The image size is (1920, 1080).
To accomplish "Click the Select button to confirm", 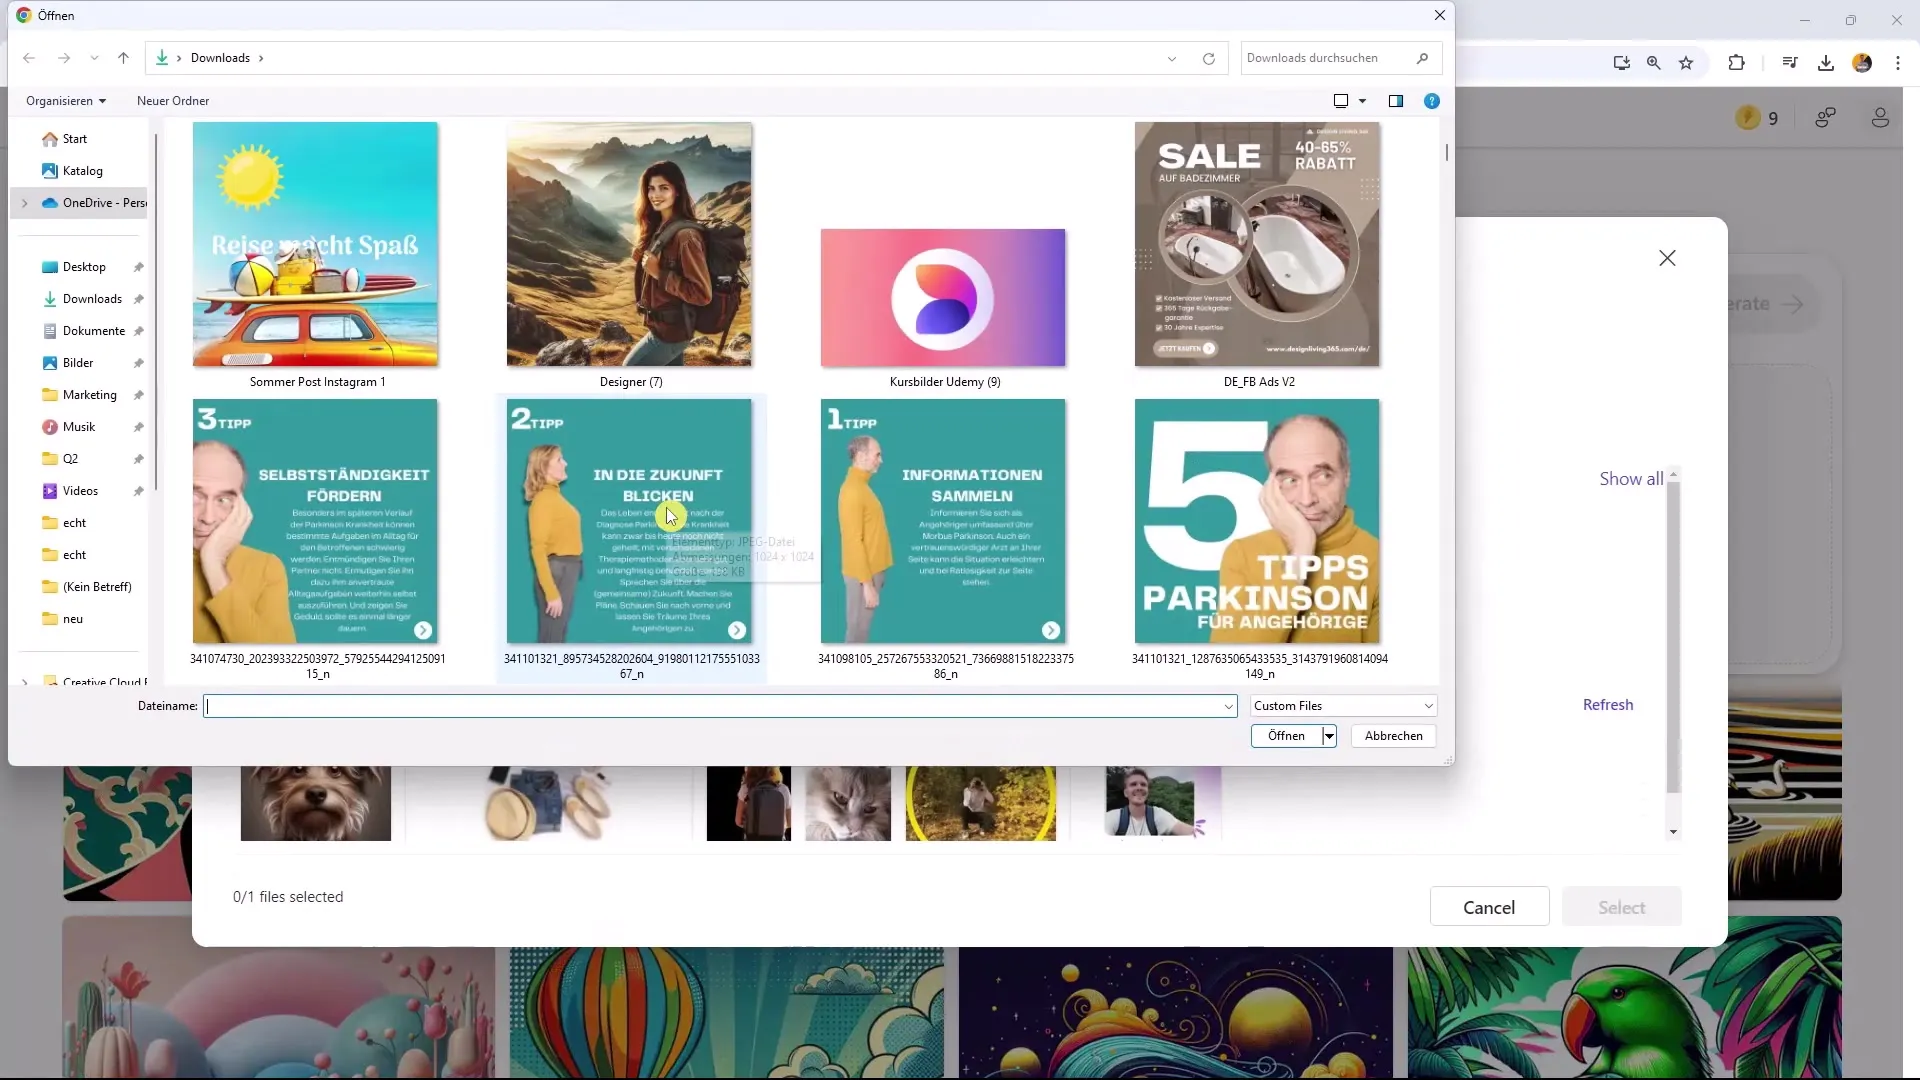I will pyautogui.click(x=1622, y=907).
